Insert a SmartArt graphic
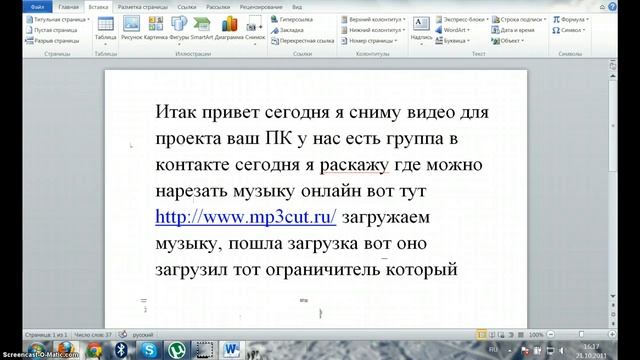The width and height of the screenshot is (640, 360). 202,29
